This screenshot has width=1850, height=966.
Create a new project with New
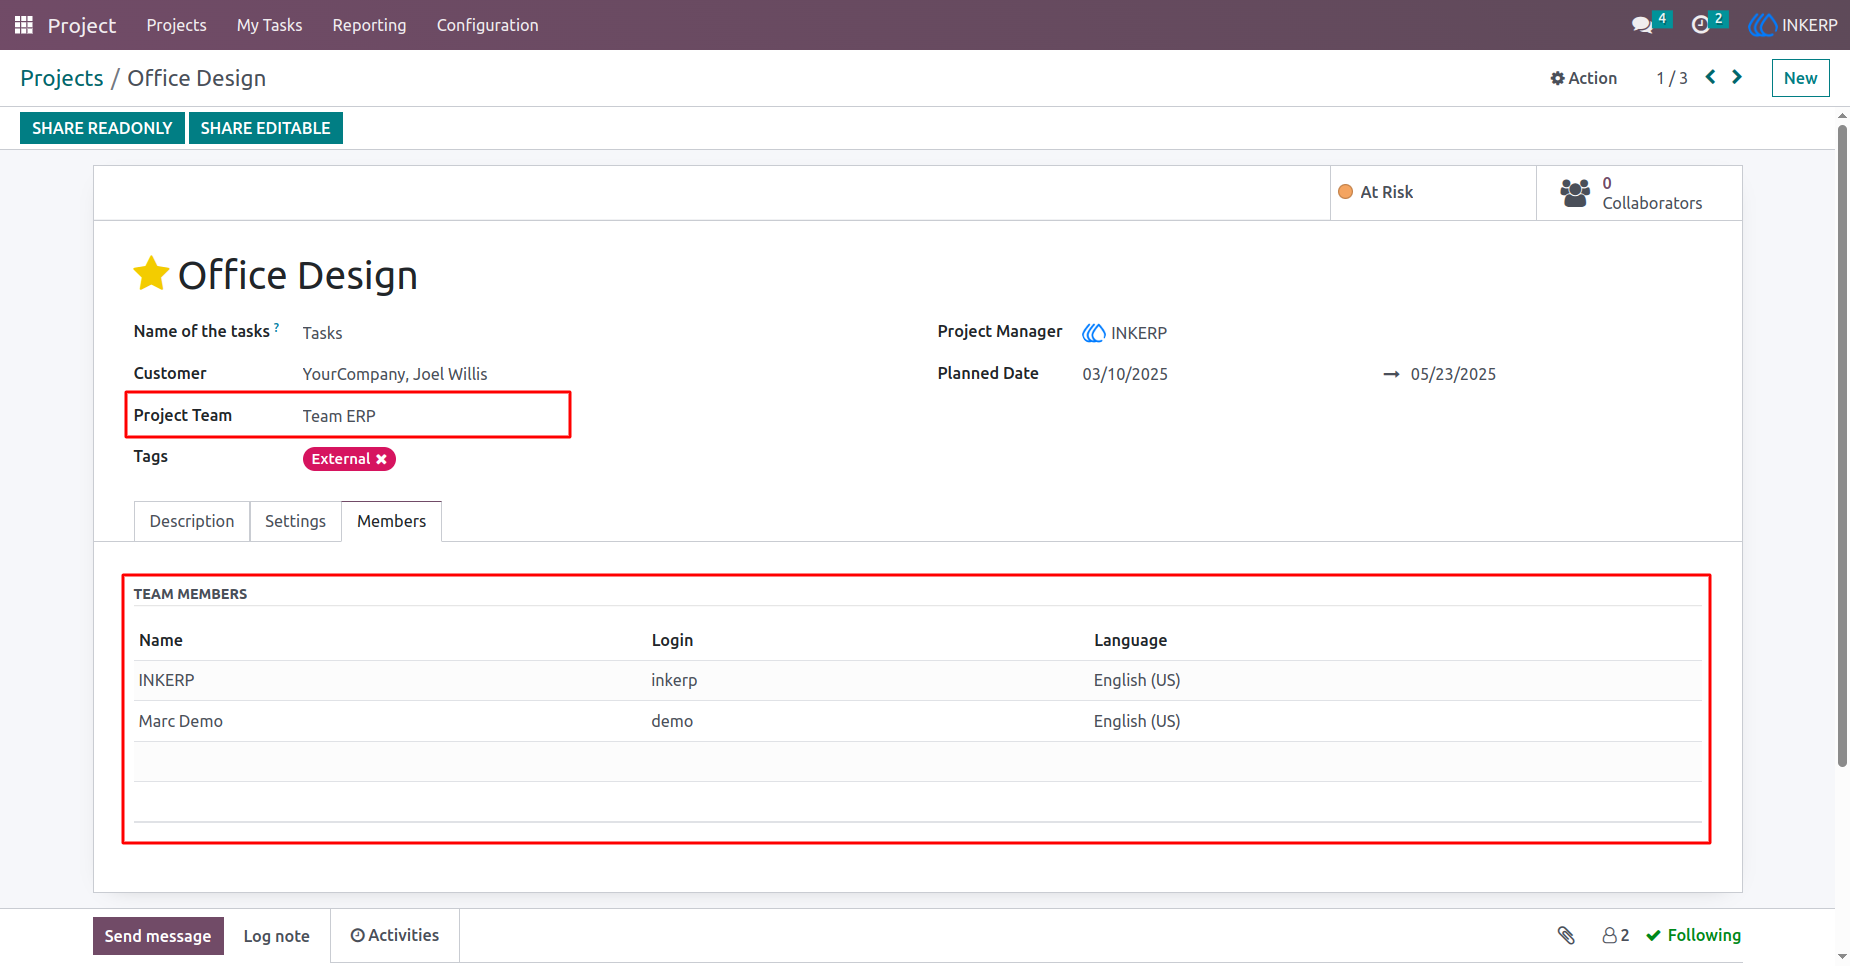click(1800, 78)
